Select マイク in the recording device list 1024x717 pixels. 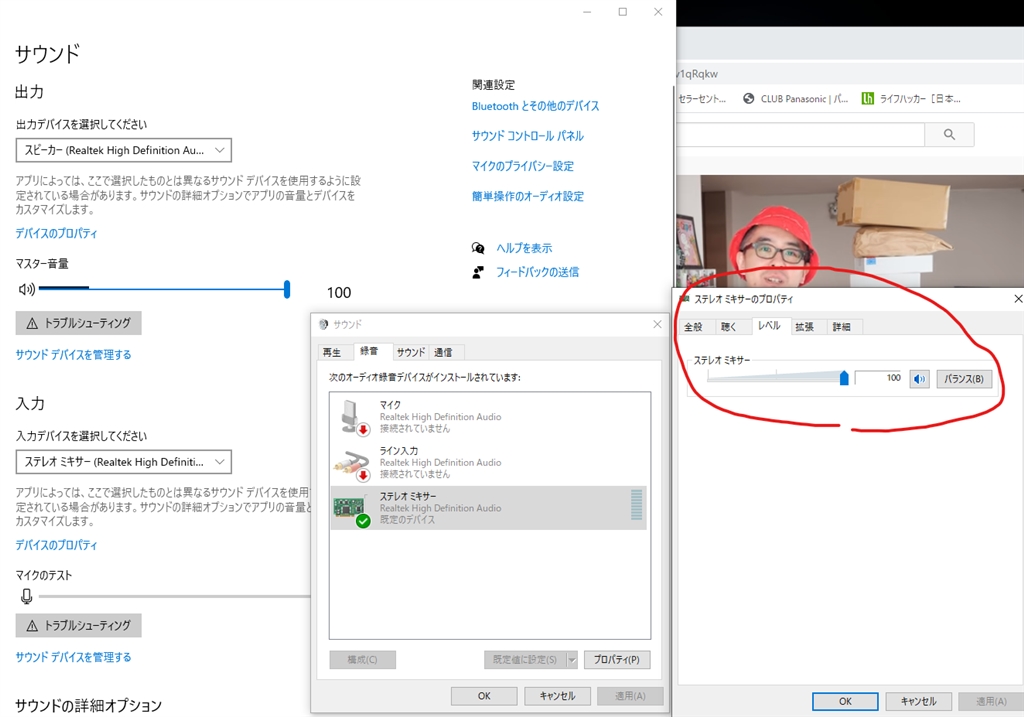pos(488,417)
